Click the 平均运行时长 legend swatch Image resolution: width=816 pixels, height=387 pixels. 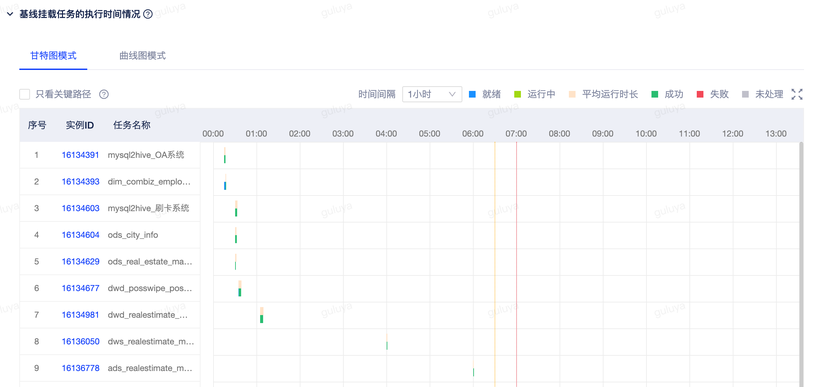[x=572, y=94]
